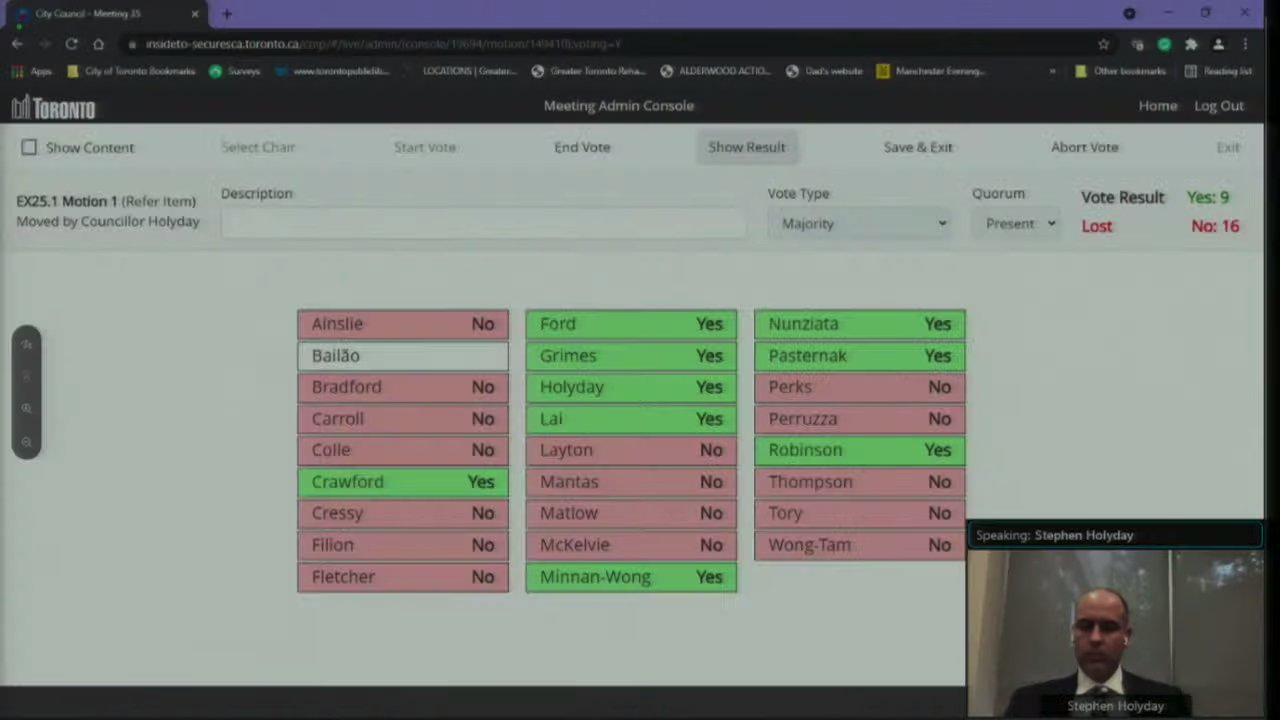Select the Bradford No vote row
The height and width of the screenshot is (720, 1280).
[403, 387]
